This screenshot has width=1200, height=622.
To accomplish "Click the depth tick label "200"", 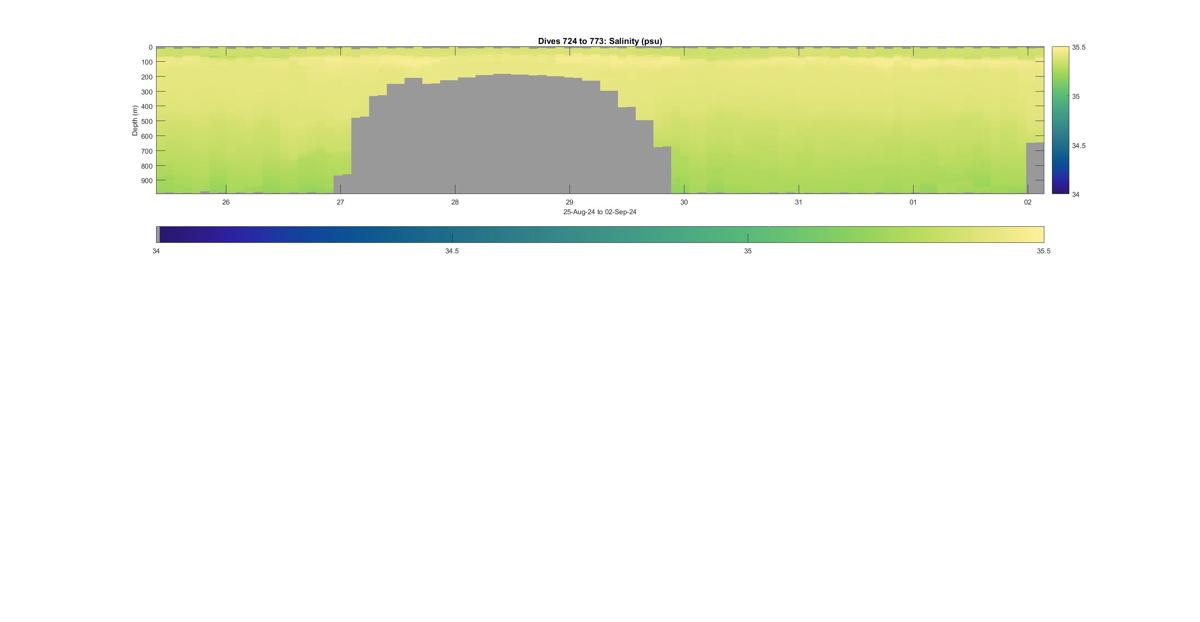I will (146, 77).
